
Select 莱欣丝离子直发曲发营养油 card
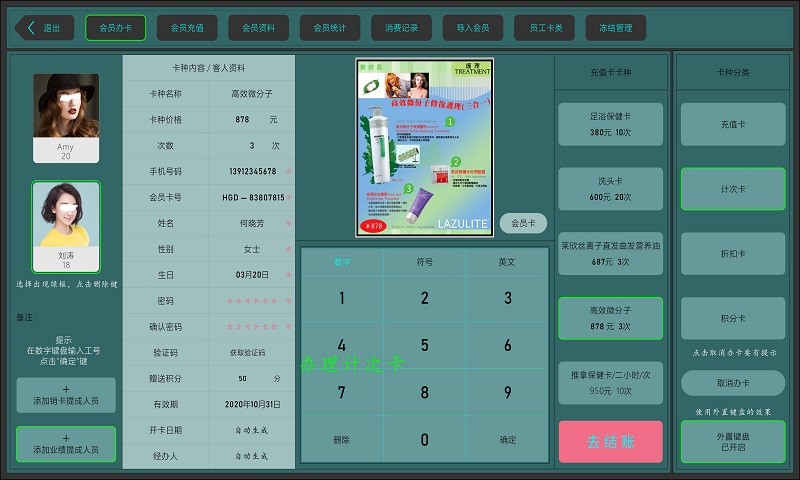coord(610,254)
